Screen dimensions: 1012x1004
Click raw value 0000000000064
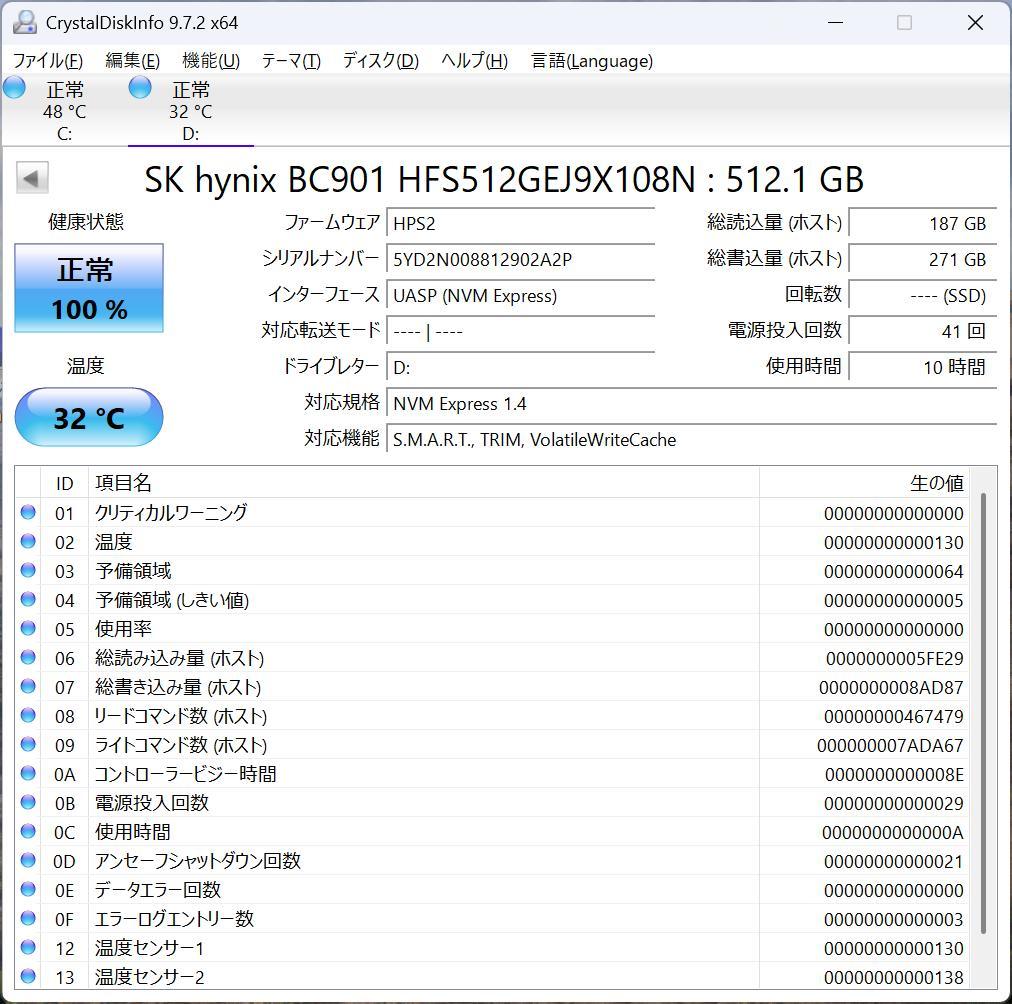(x=894, y=571)
